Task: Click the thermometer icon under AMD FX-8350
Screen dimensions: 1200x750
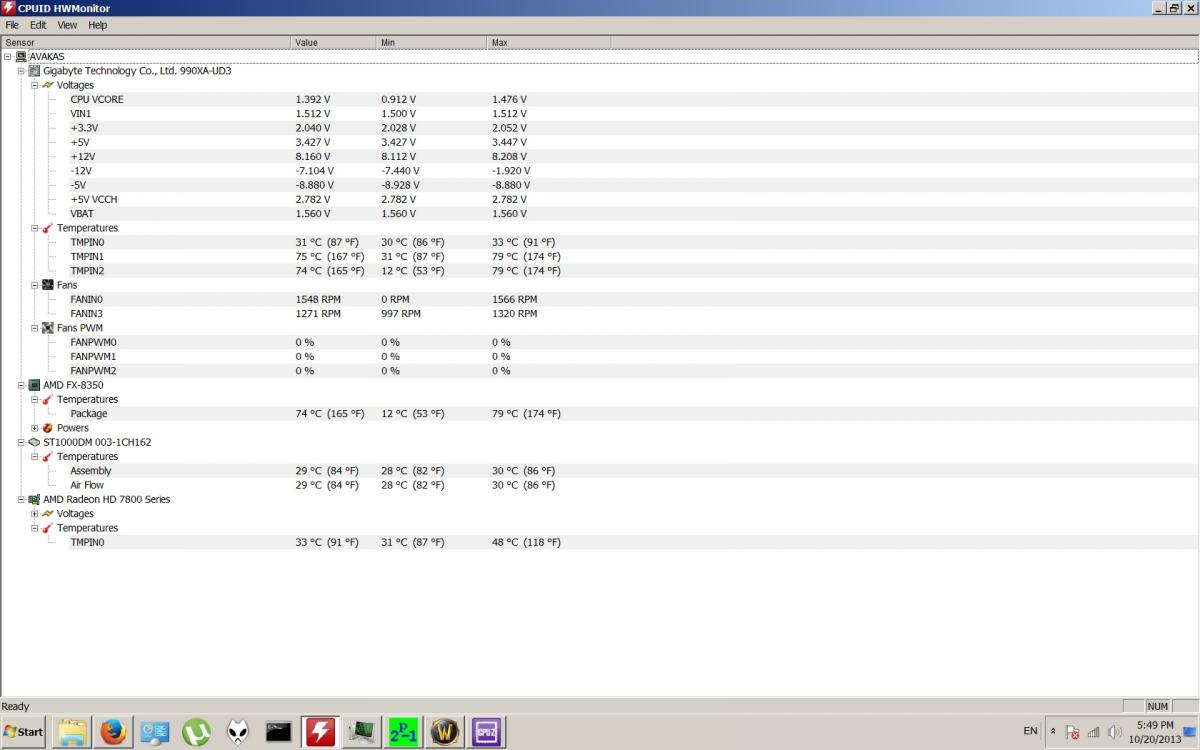Action: coord(47,399)
